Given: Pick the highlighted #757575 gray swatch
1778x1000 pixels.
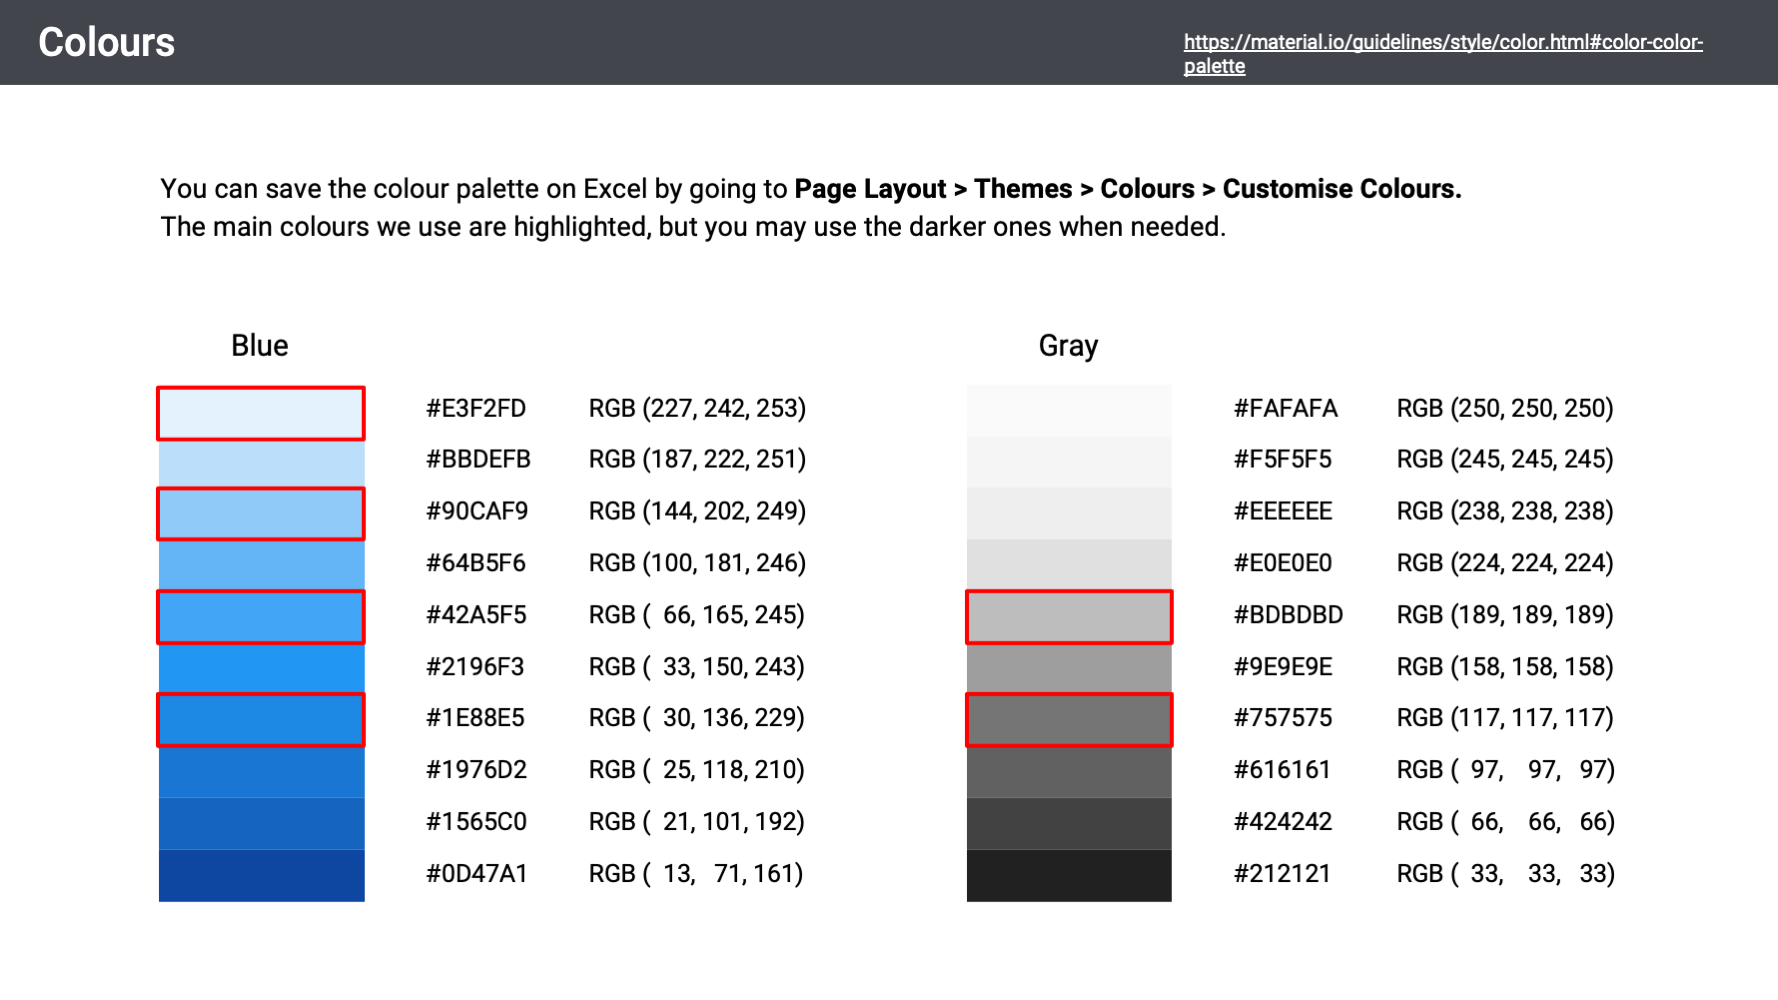Looking at the screenshot, I should (1069, 720).
